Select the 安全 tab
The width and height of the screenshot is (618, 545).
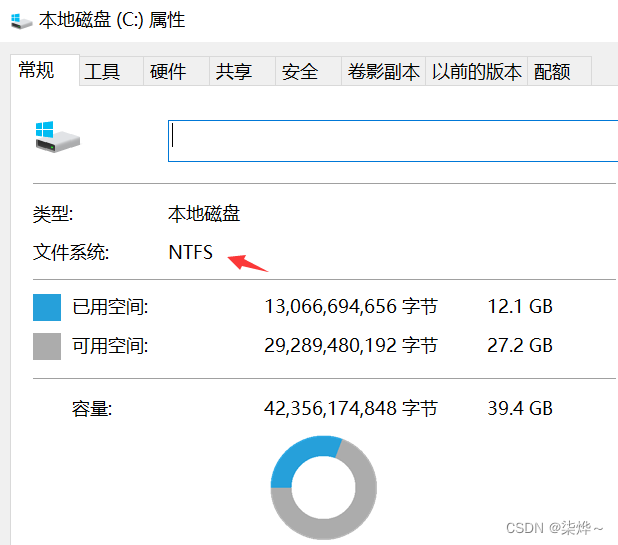300,71
